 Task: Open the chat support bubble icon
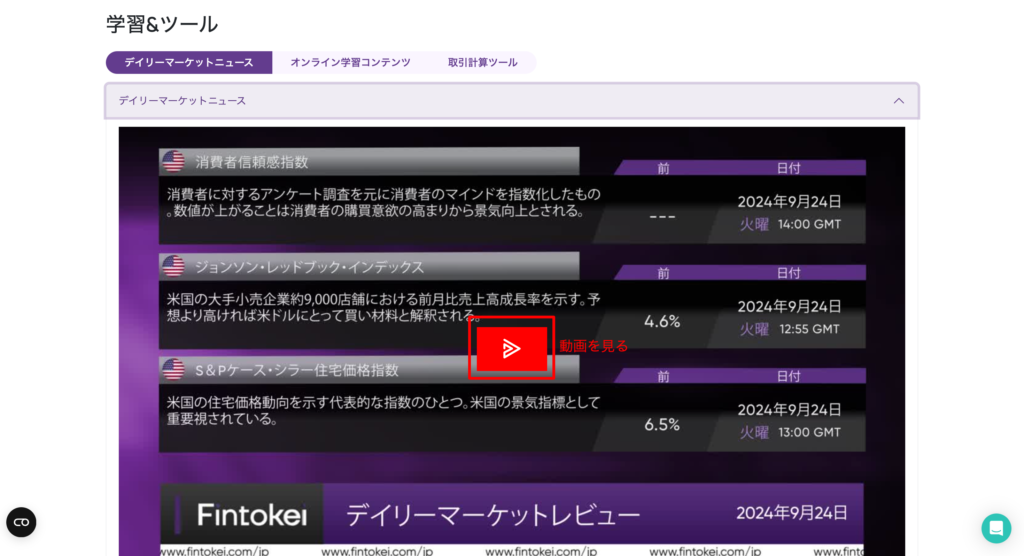pyautogui.click(x=996, y=528)
